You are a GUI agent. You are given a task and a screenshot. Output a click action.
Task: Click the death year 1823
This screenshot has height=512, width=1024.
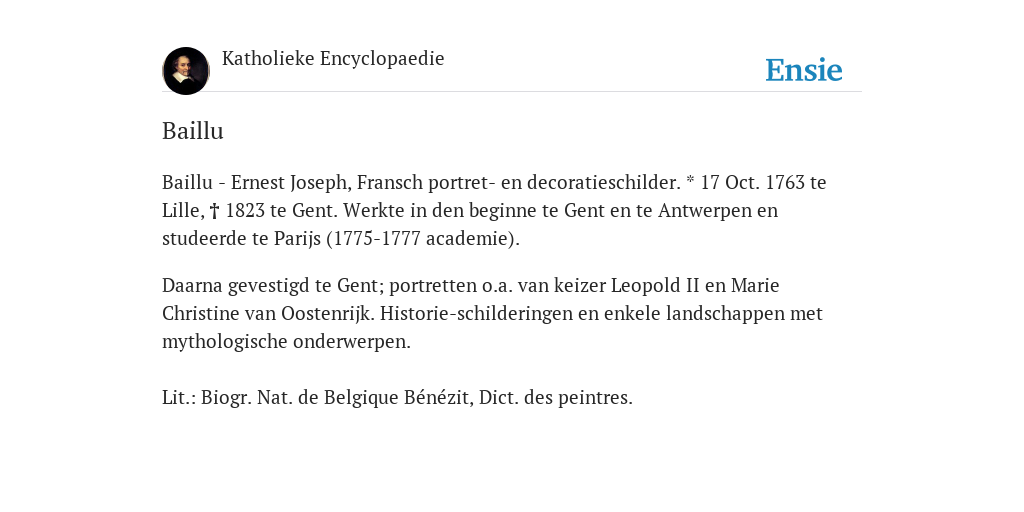click(x=245, y=210)
